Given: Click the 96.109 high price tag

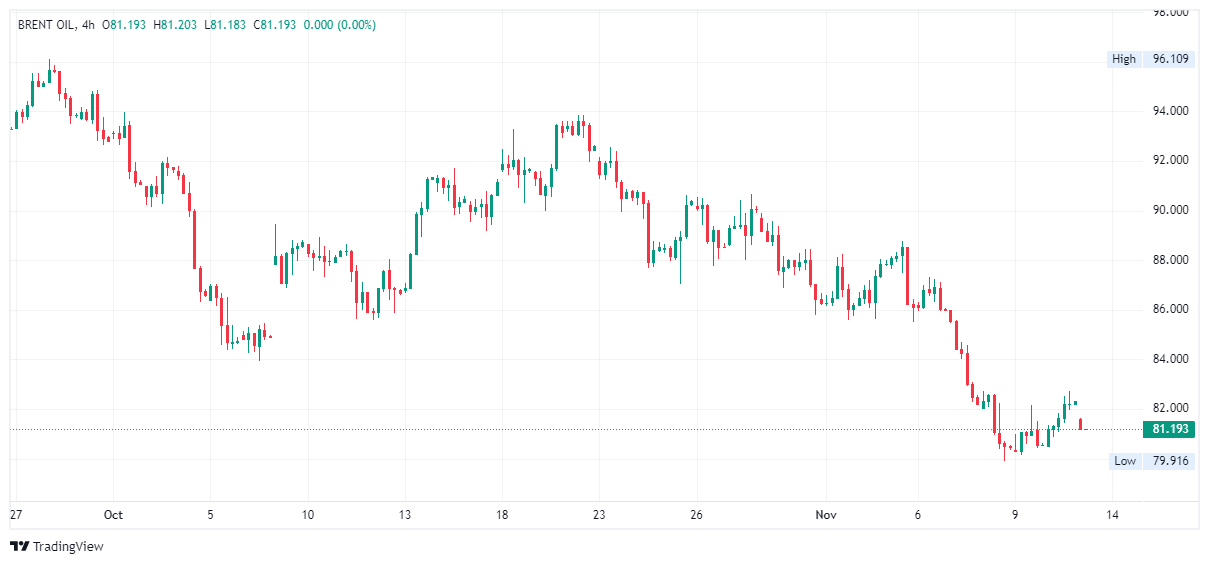Looking at the screenshot, I should pyautogui.click(x=1170, y=59).
